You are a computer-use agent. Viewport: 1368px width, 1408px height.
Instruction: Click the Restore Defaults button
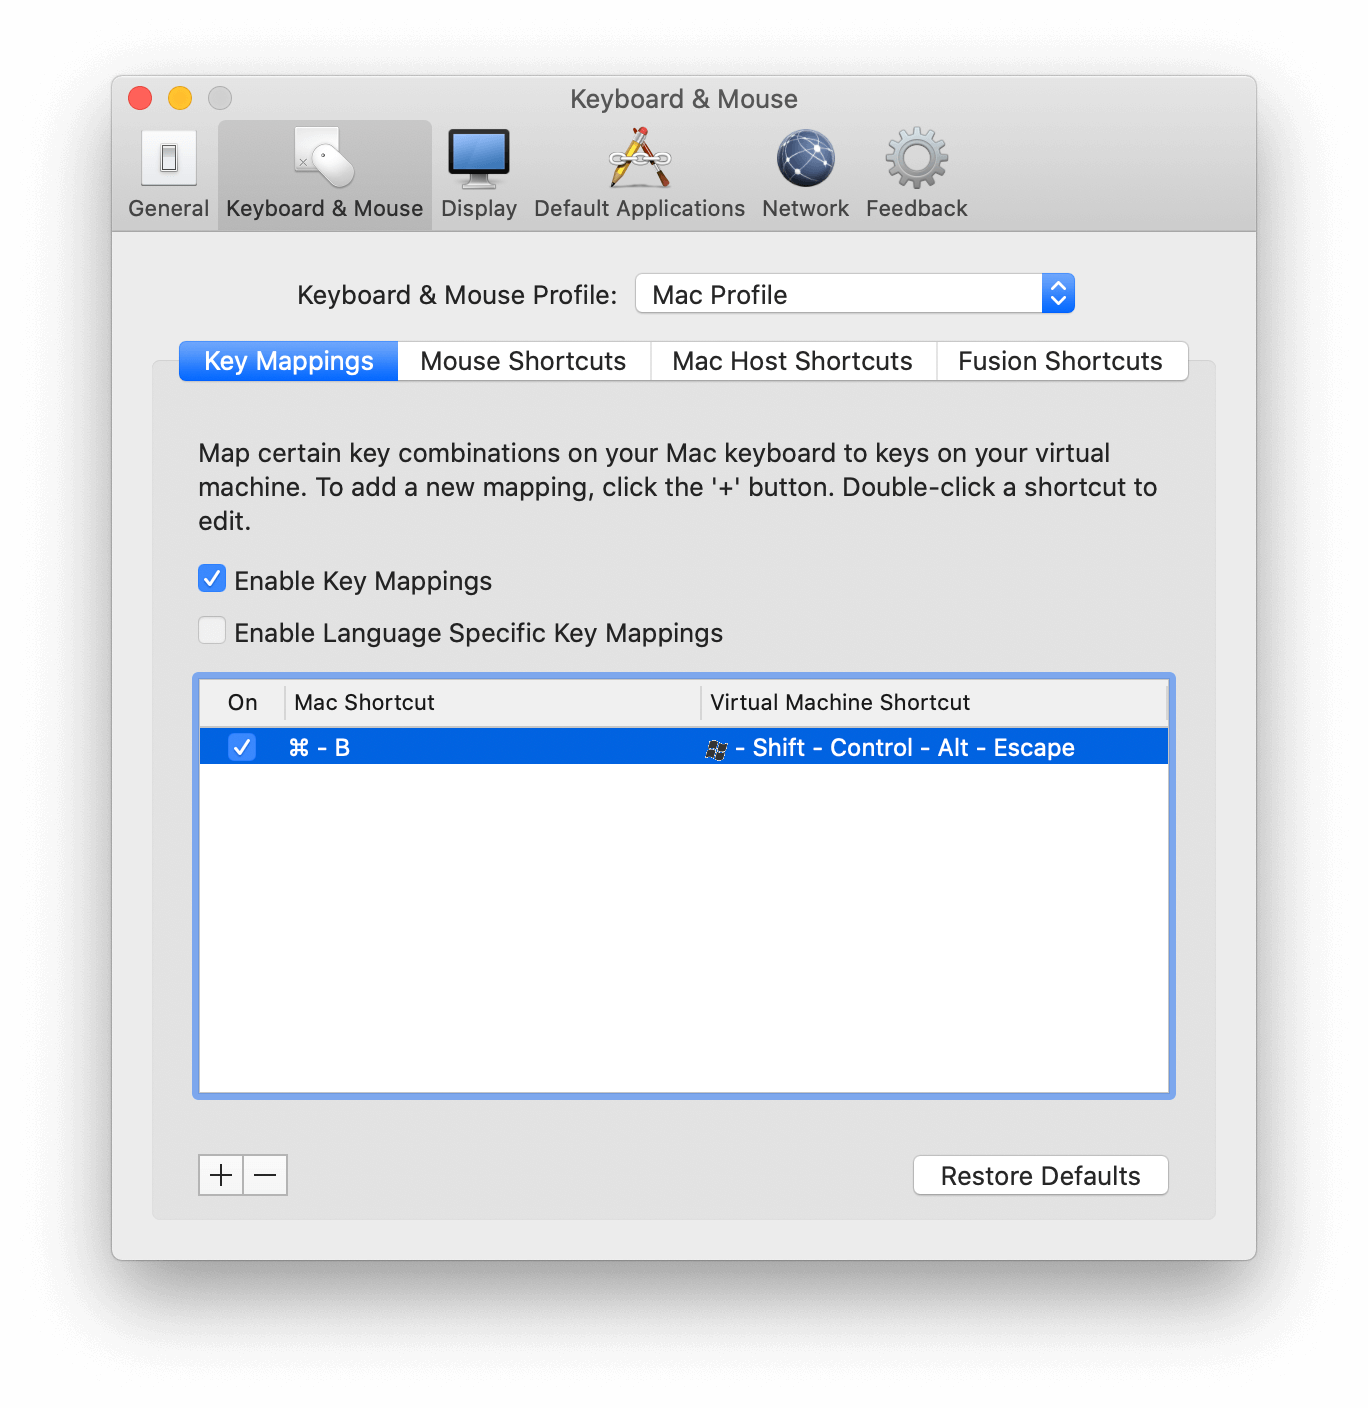[x=1040, y=1175]
